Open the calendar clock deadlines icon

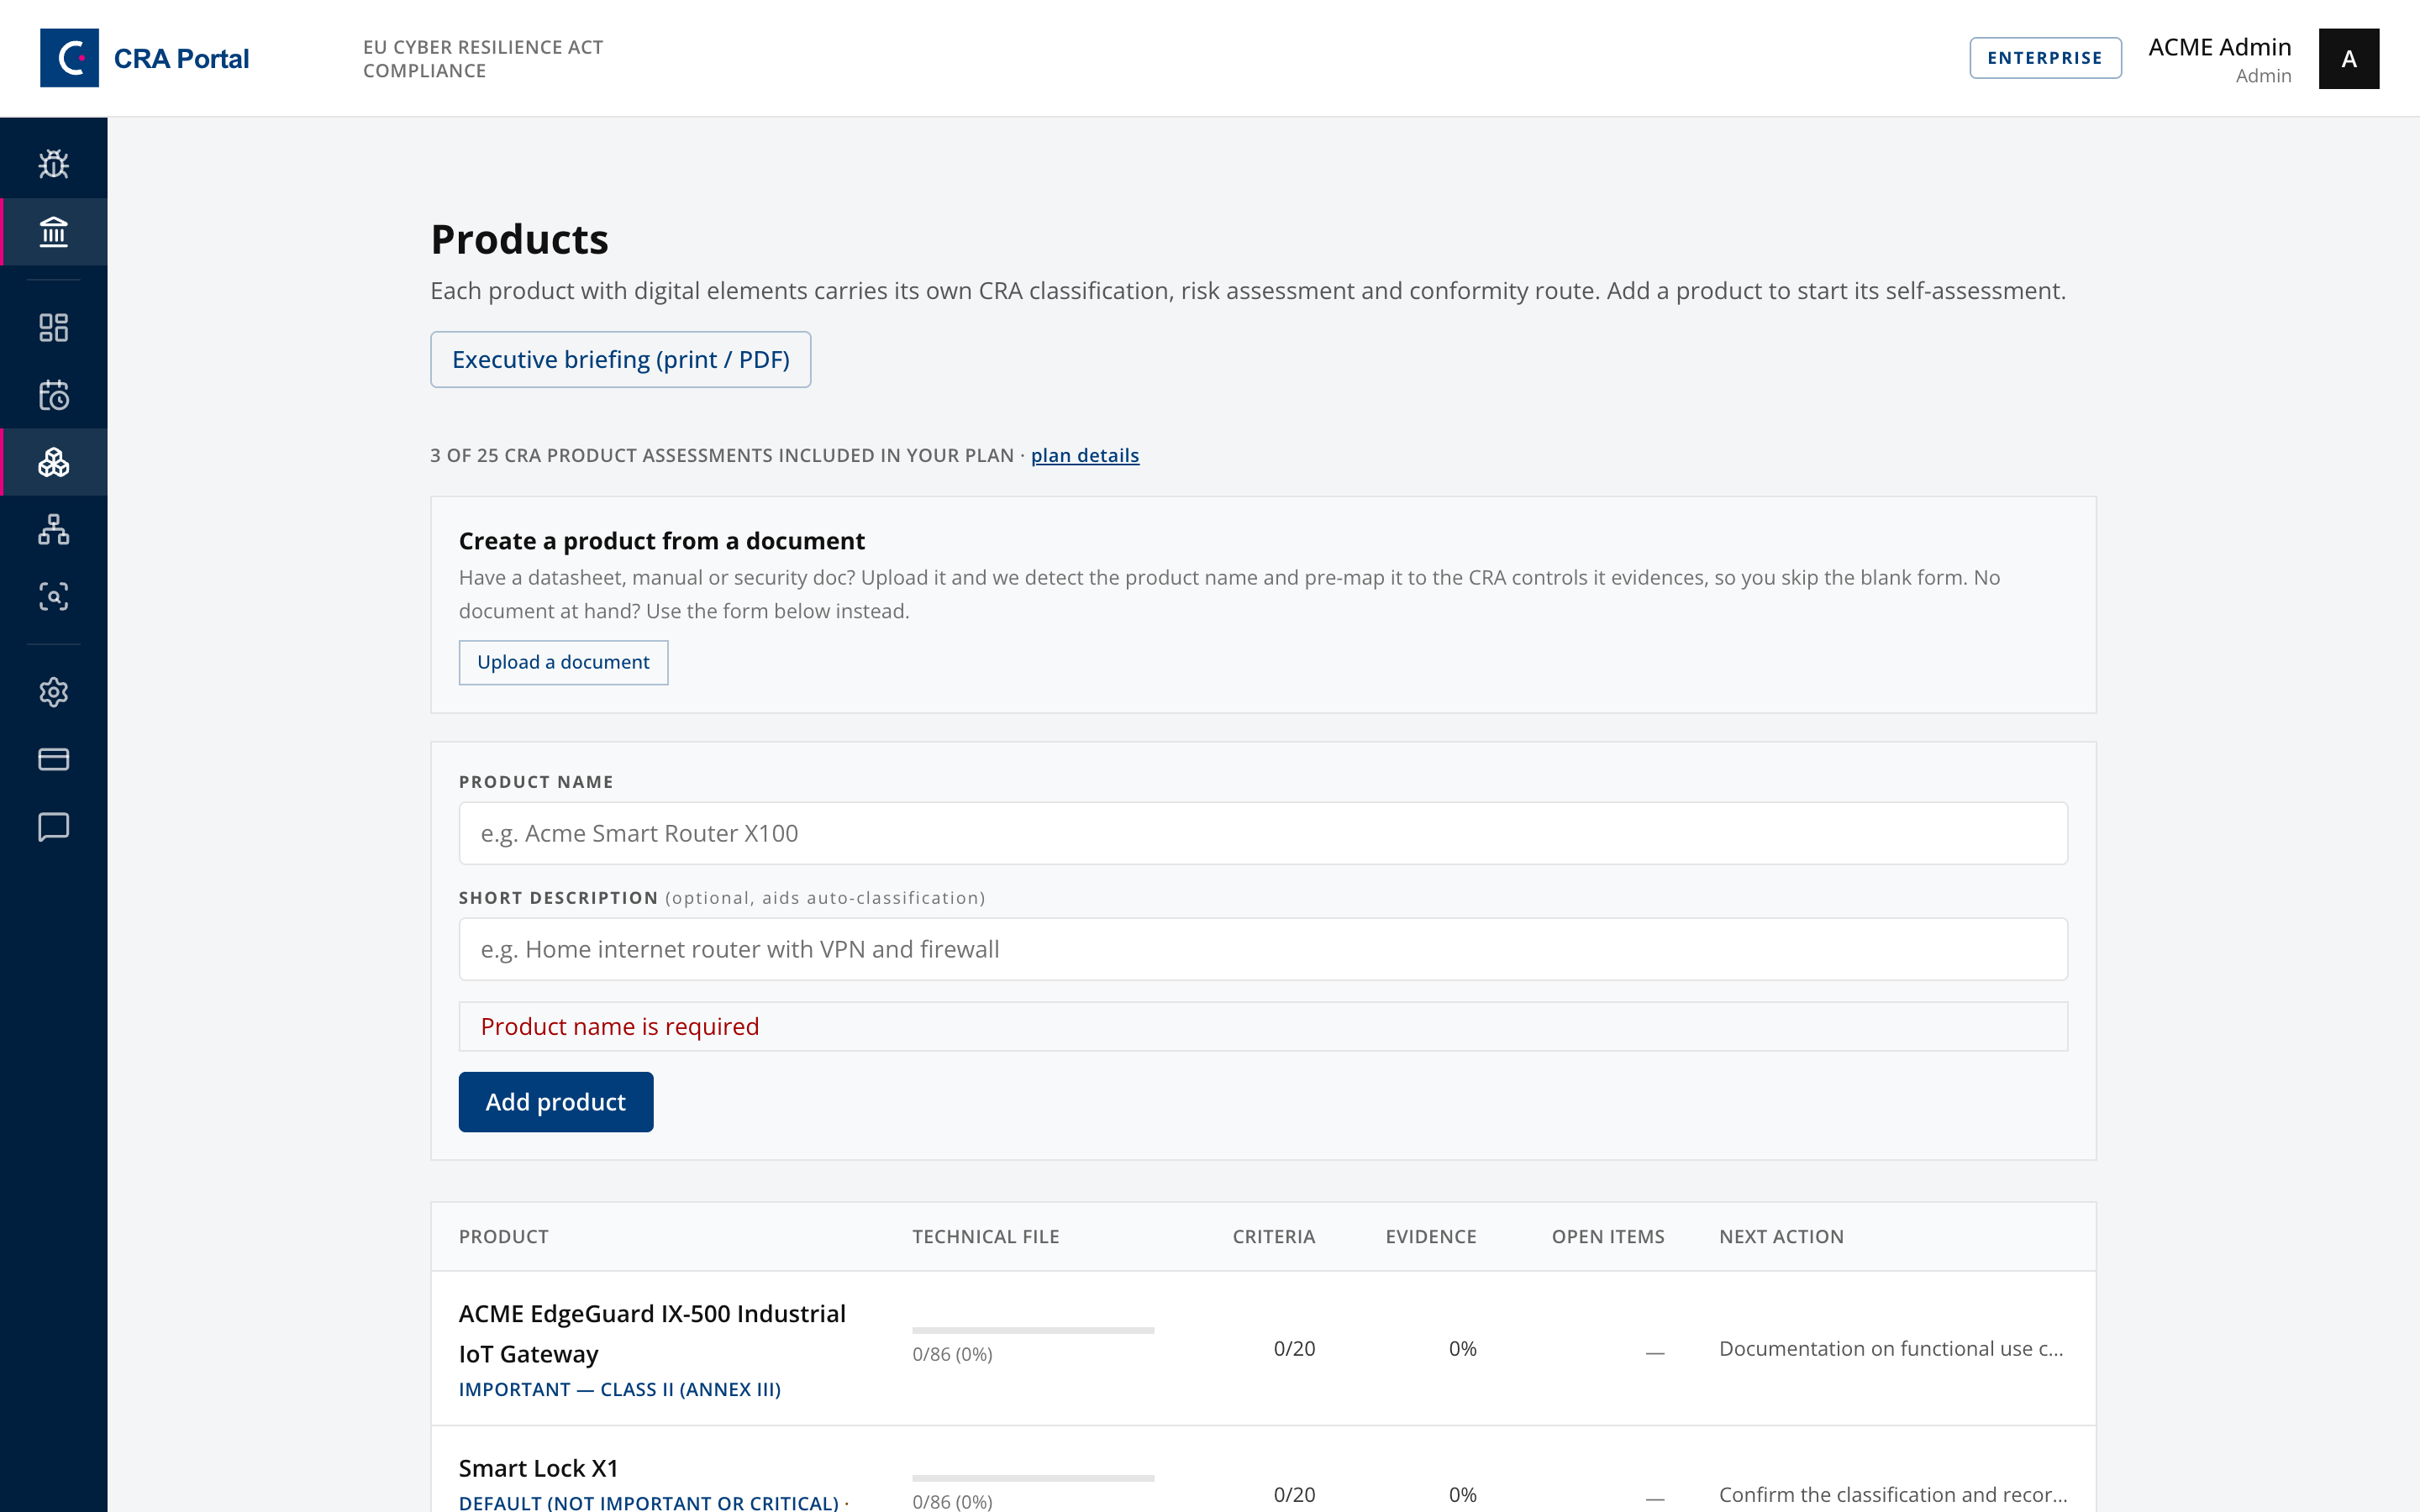53,395
